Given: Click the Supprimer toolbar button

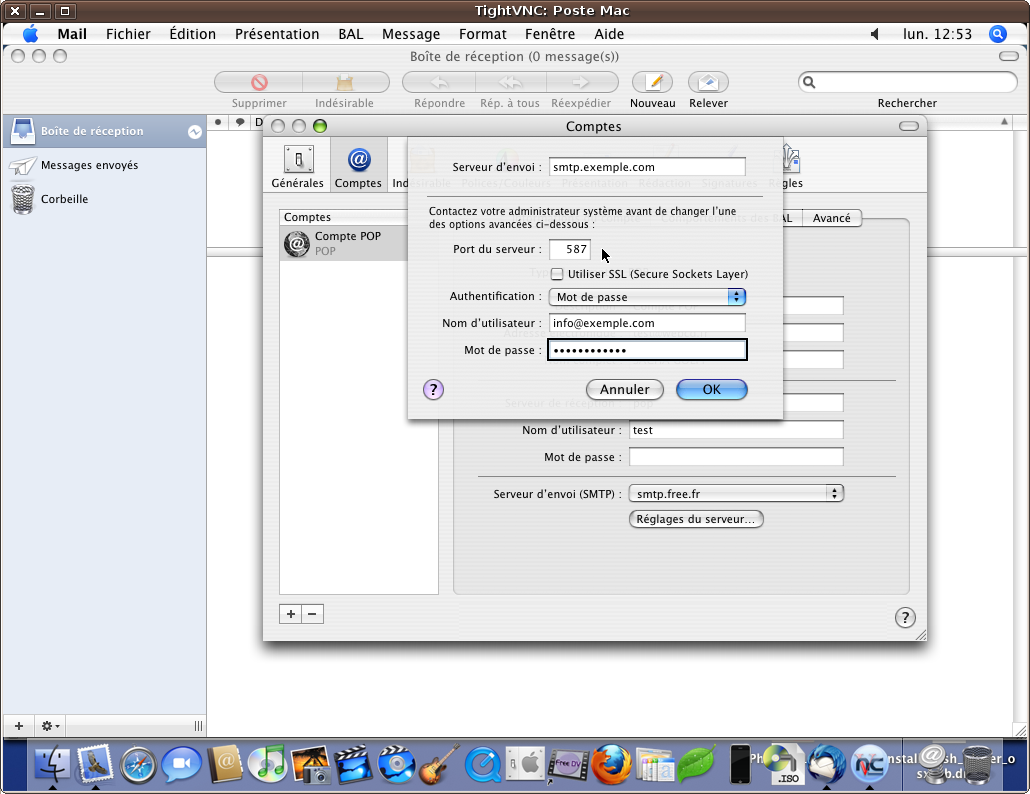Looking at the screenshot, I should (x=259, y=83).
